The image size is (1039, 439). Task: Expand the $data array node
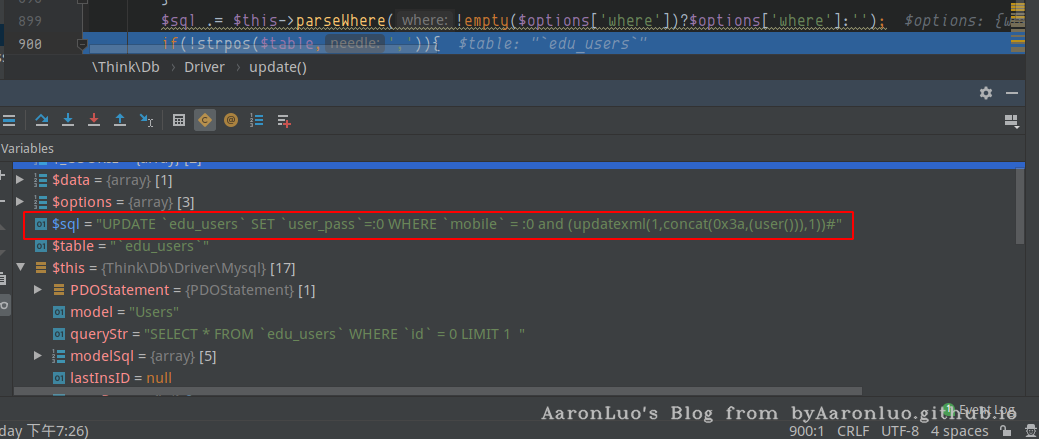click(21, 180)
